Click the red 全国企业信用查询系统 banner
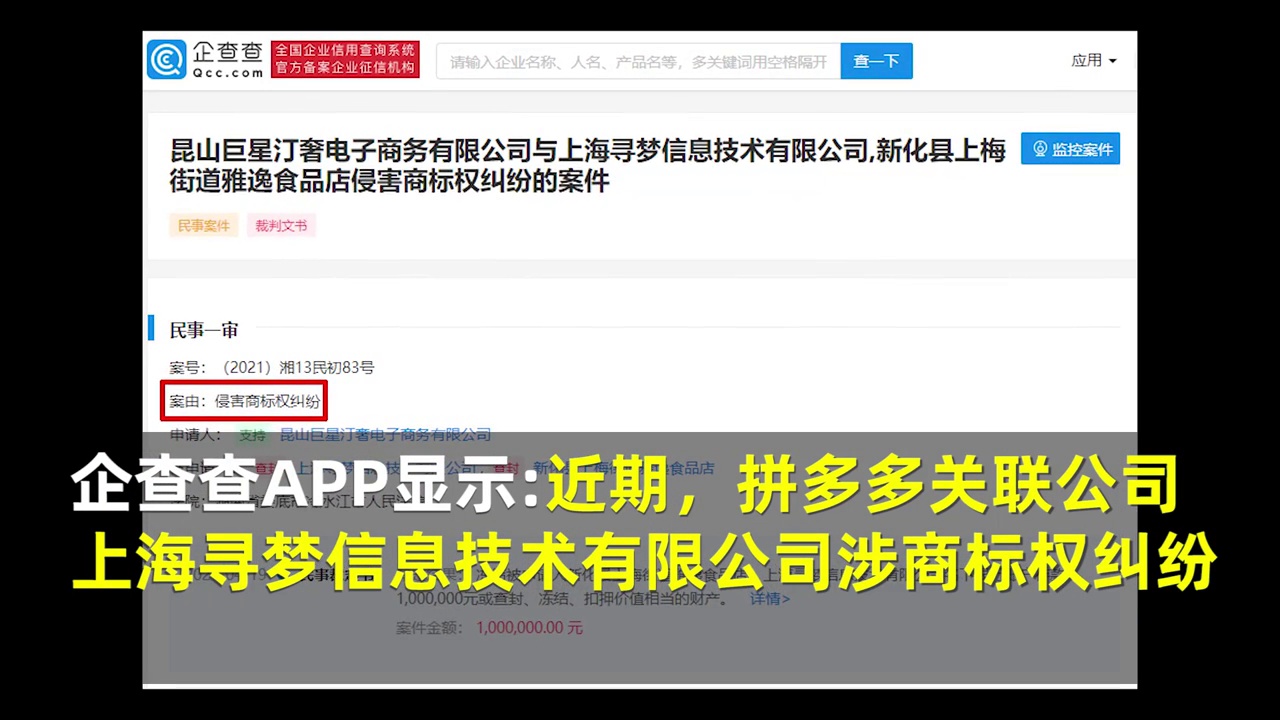1280x720 pixels. [345, 60]
